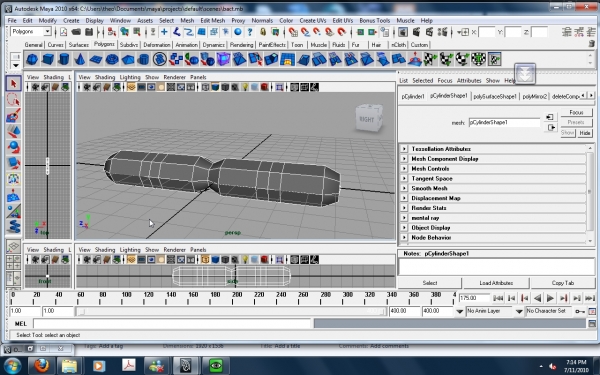600x375 pixels.
Task: Create a polygon pyramid from the shelf
Action: (128, 59)
